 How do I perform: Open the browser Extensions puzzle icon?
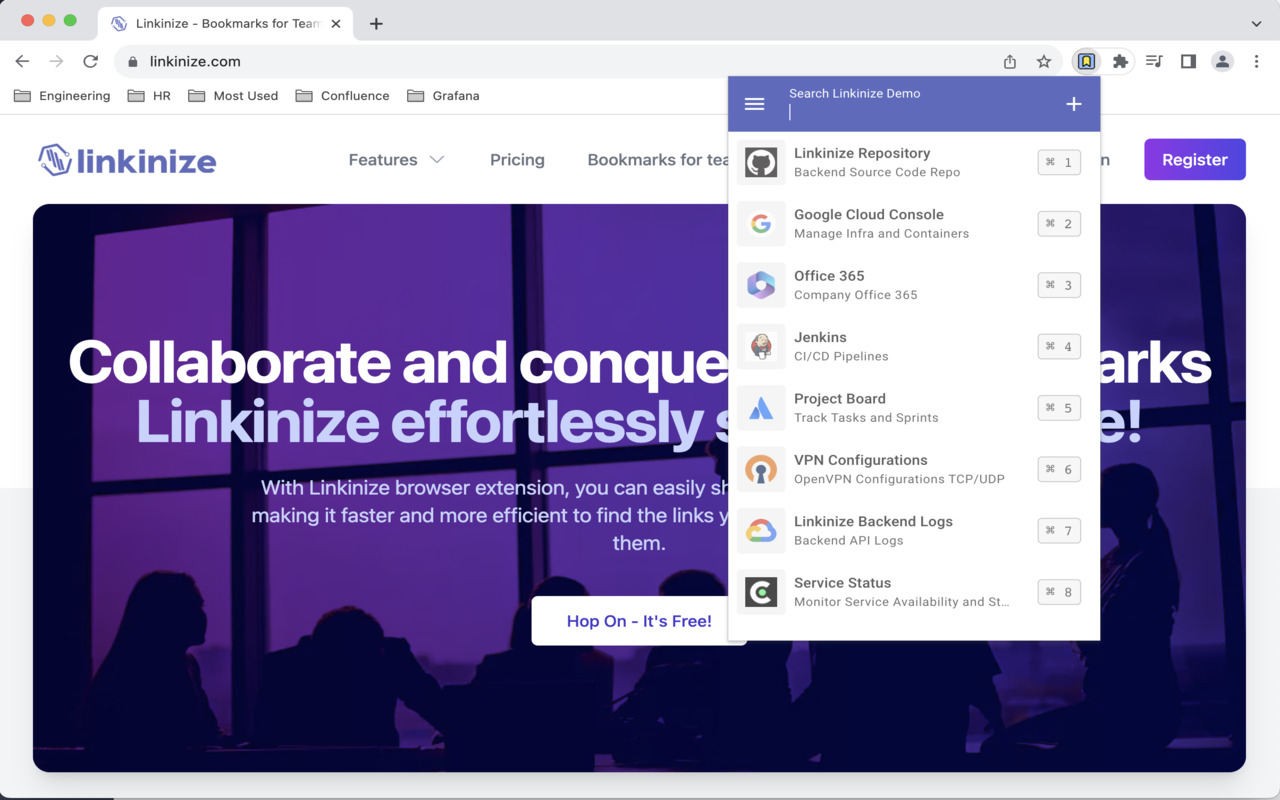(x=1120, y=62)
